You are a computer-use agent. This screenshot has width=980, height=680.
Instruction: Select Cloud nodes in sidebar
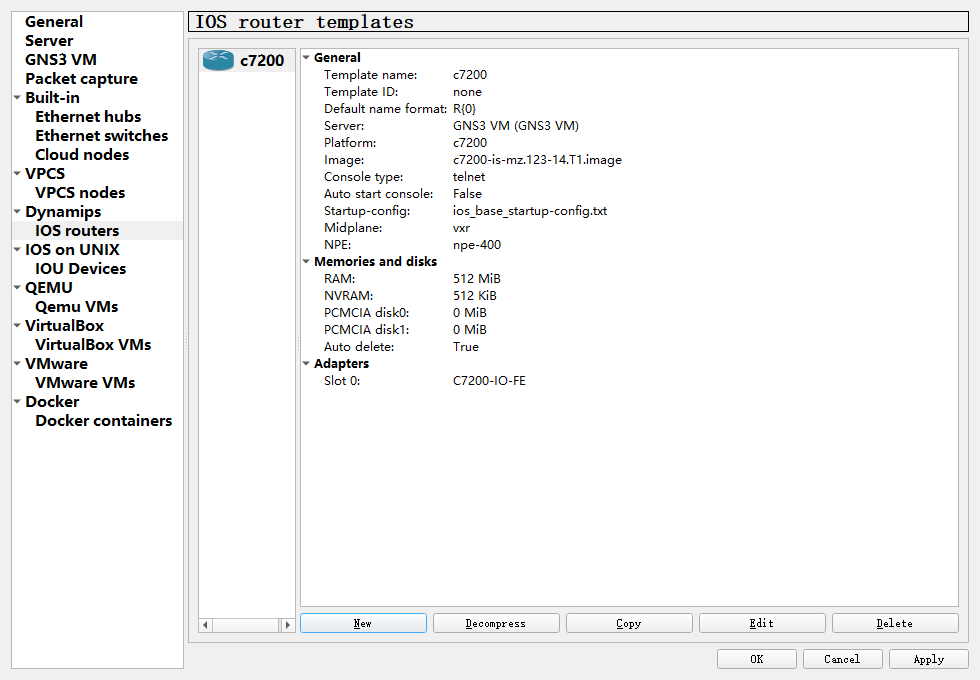pos(82,154)
